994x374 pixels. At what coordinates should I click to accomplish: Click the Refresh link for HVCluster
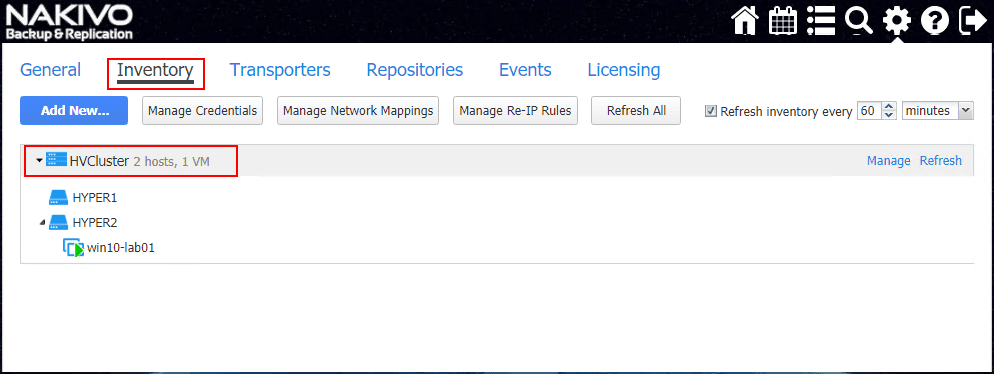[x=941, y=161]
